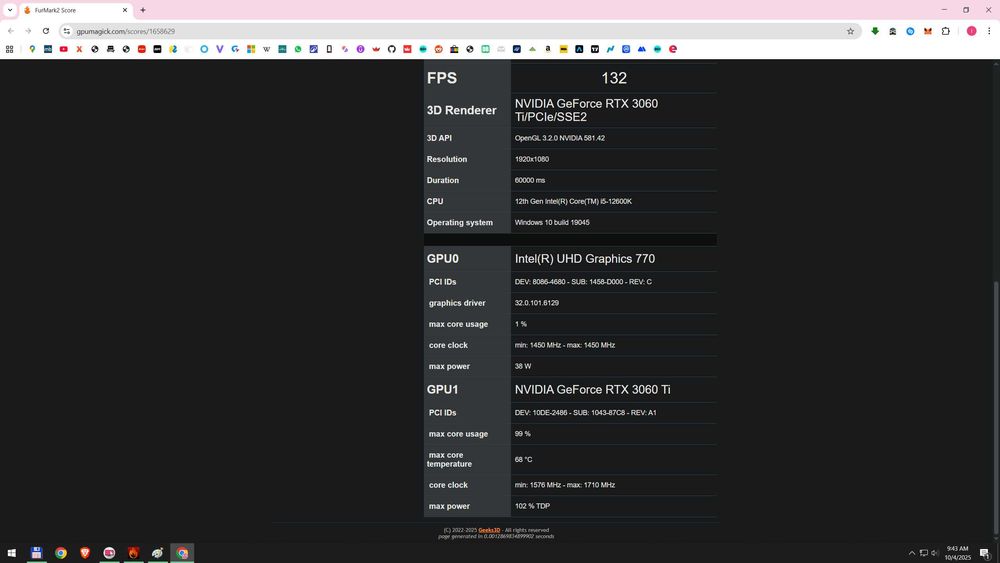Select the GPU0 PCI IDs value
Image resolution: width=1000 pixels, height=563 pixels.
point(583,281)
